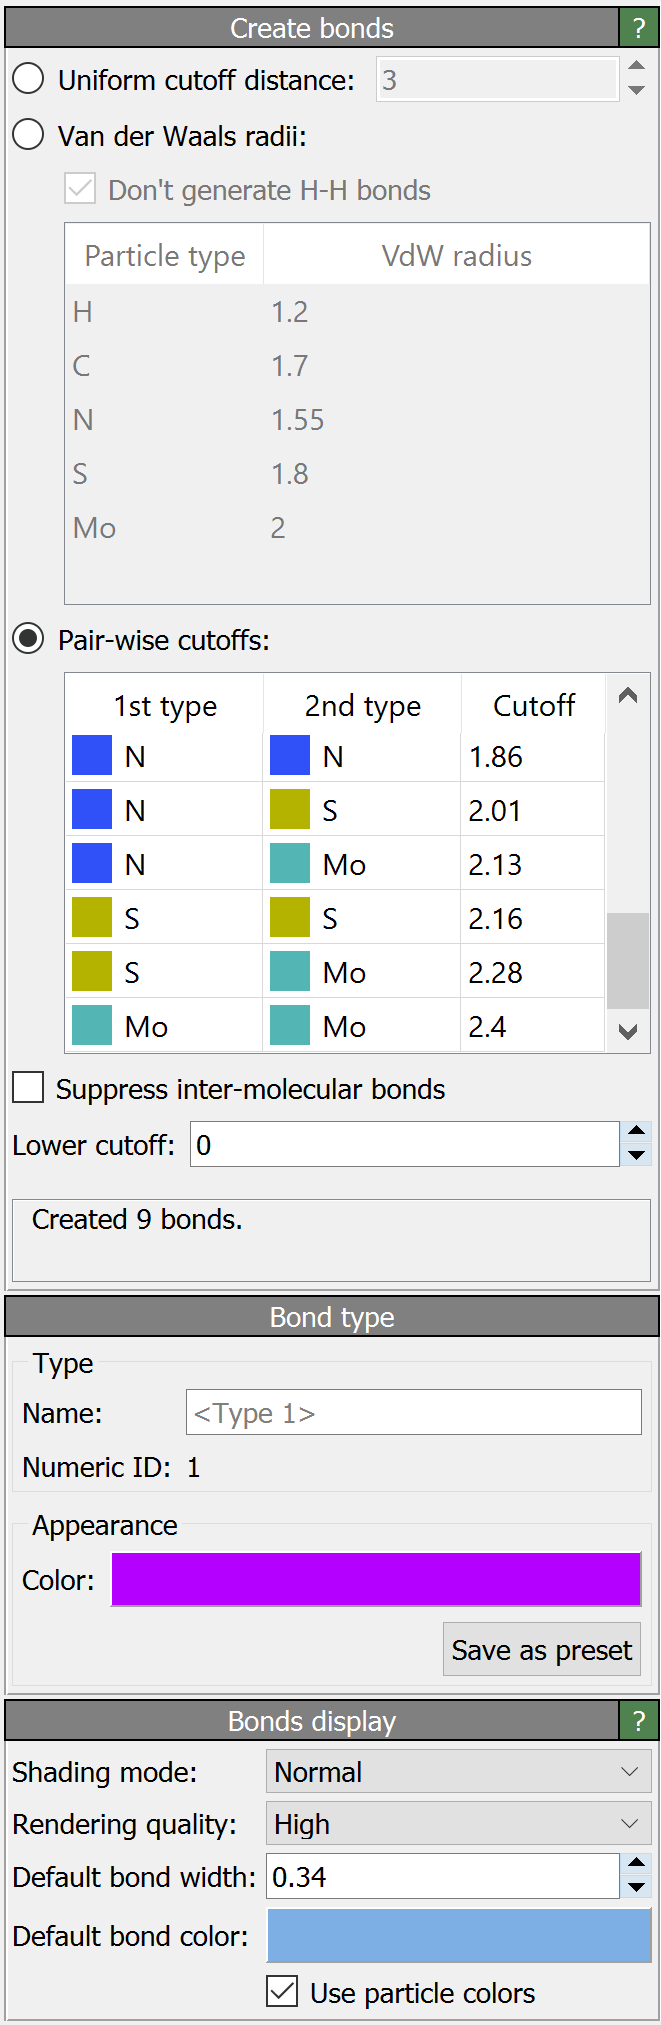Open help for Create bonds panel
661x2025 pixels.
[639, 28]
